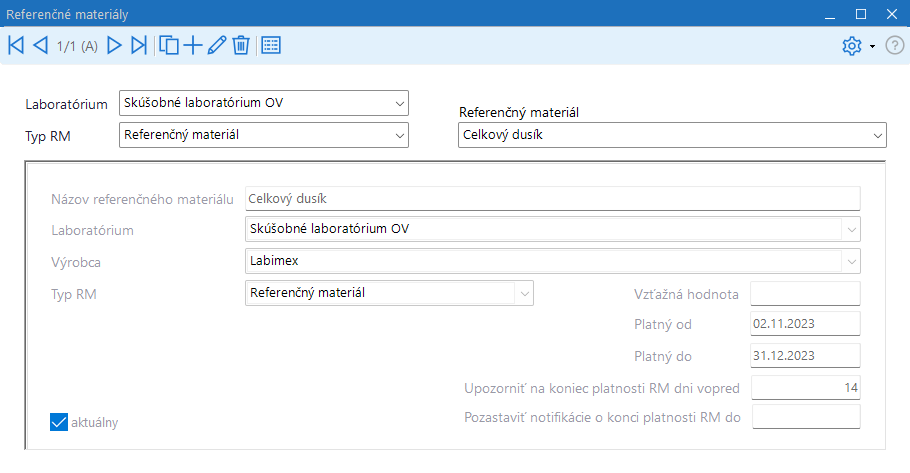The height and width of the screenshot is (473, 910).
Task: Maximize the Referenčné materiály window
Action: (860, 13)
